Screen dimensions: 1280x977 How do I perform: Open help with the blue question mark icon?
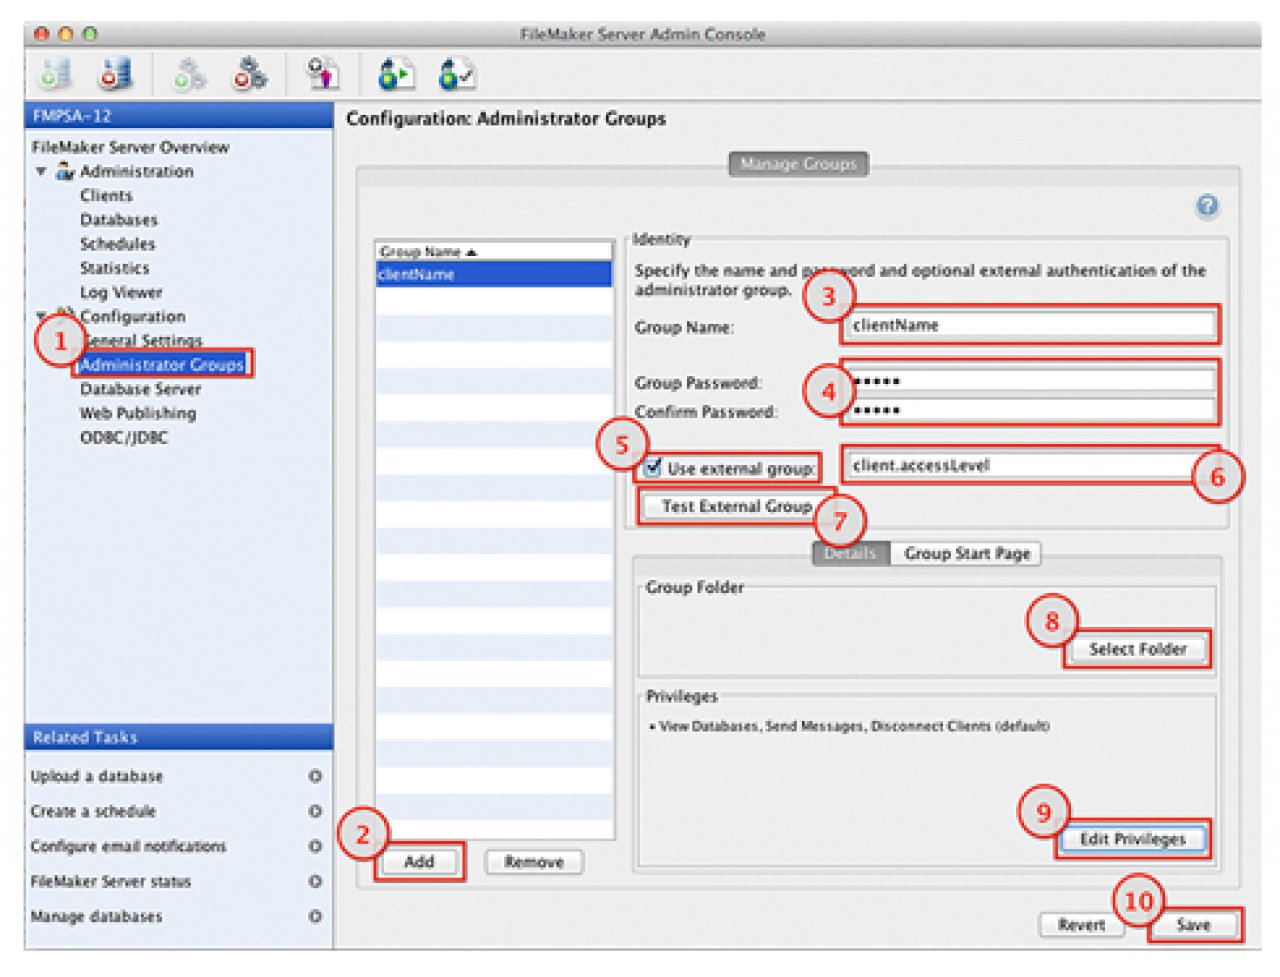(1207, 206)
